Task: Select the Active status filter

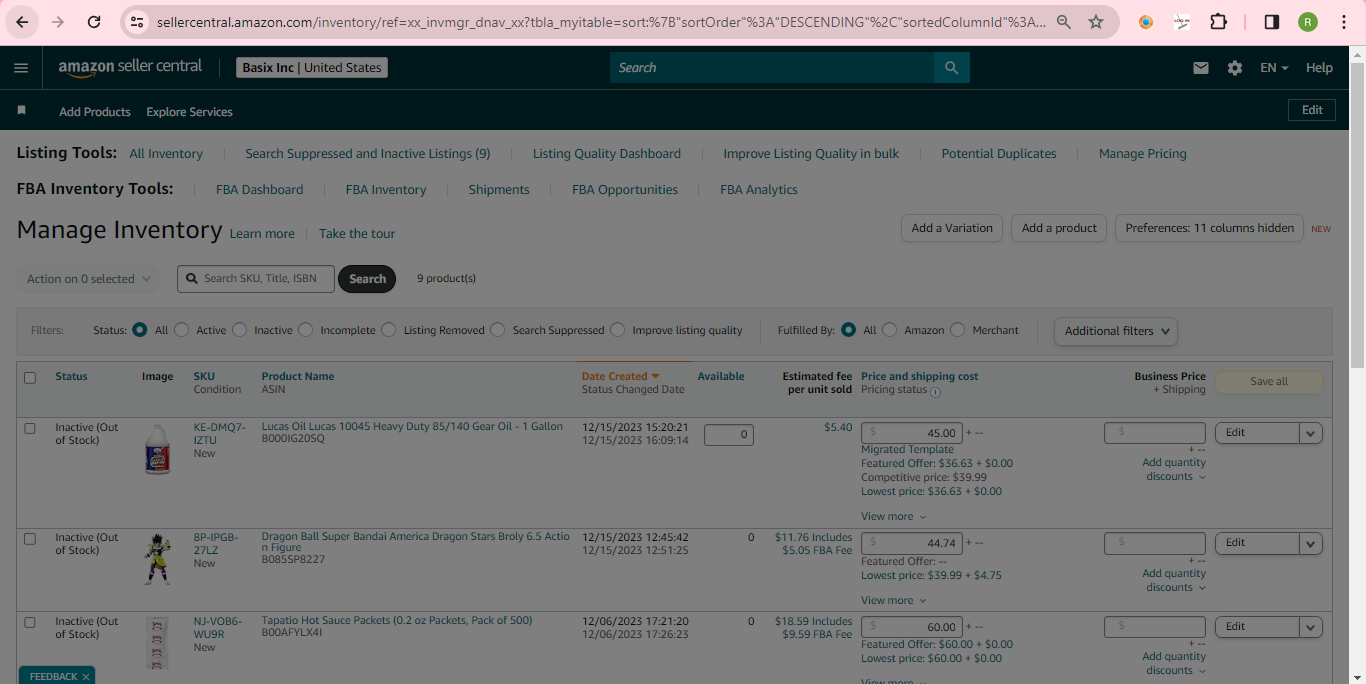Action: tap(182, 330)
